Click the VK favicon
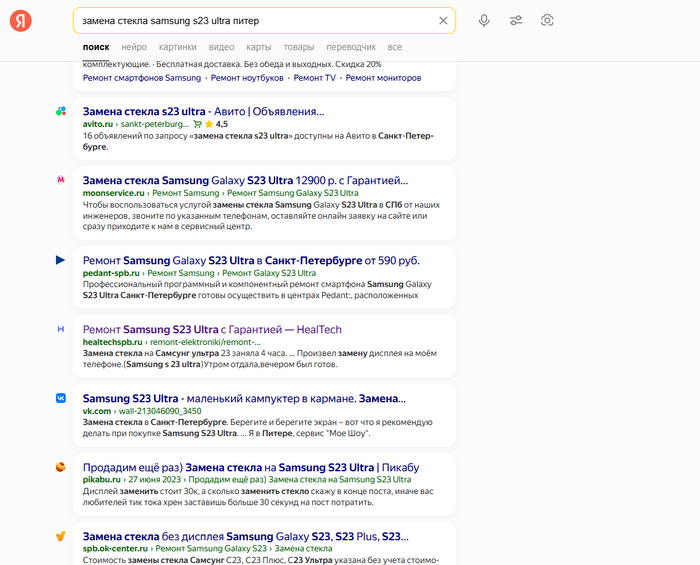 pyautogui.click(x=61, y=398)
